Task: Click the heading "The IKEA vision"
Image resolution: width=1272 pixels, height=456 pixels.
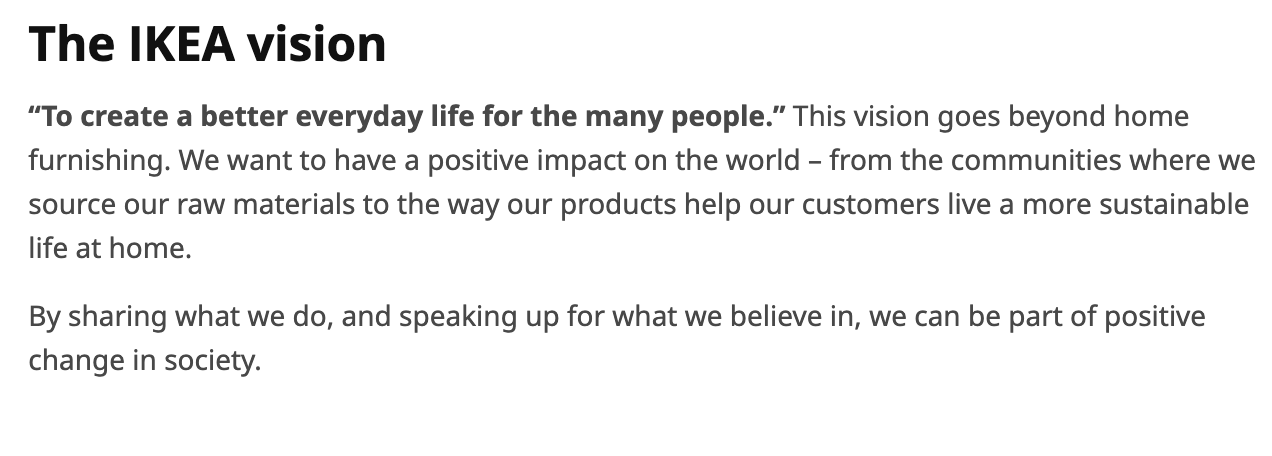Action: click(x=207, y=44)
